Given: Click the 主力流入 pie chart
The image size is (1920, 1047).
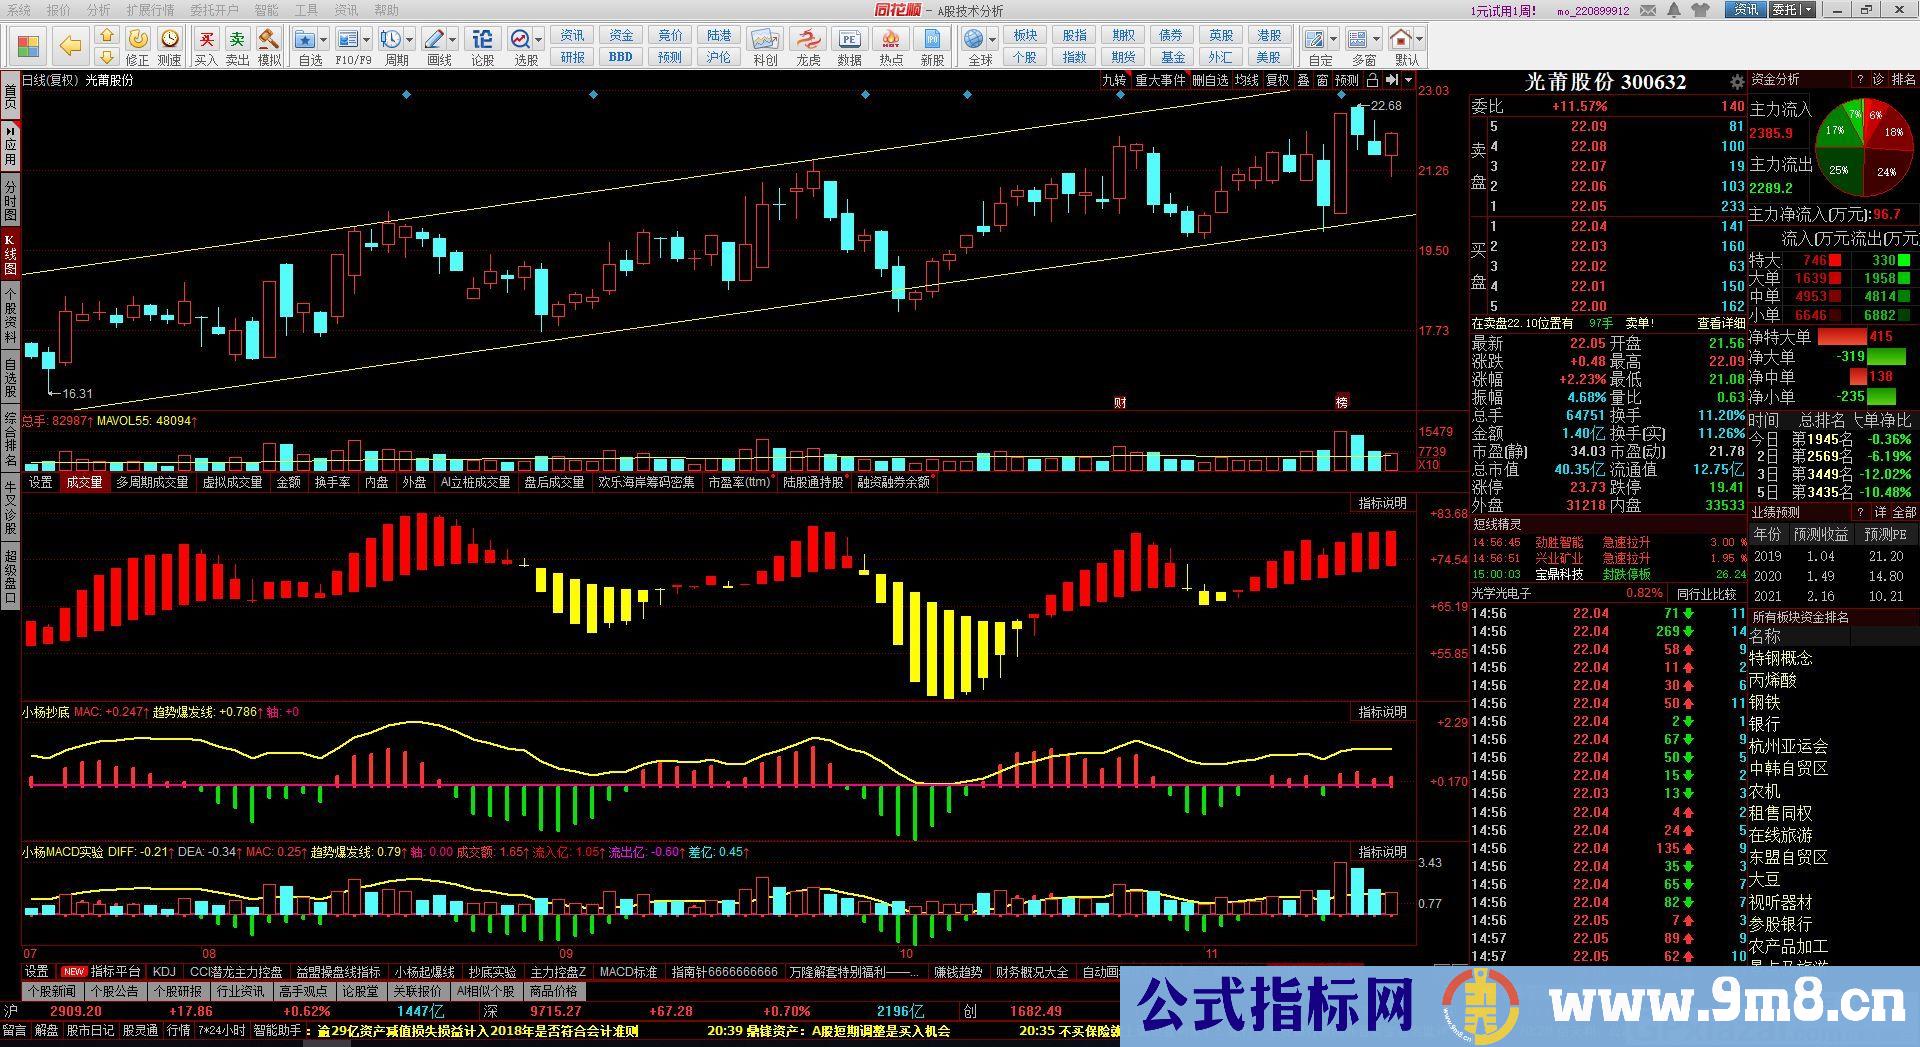Looking at the screenshot, I should coord(1864,150).
